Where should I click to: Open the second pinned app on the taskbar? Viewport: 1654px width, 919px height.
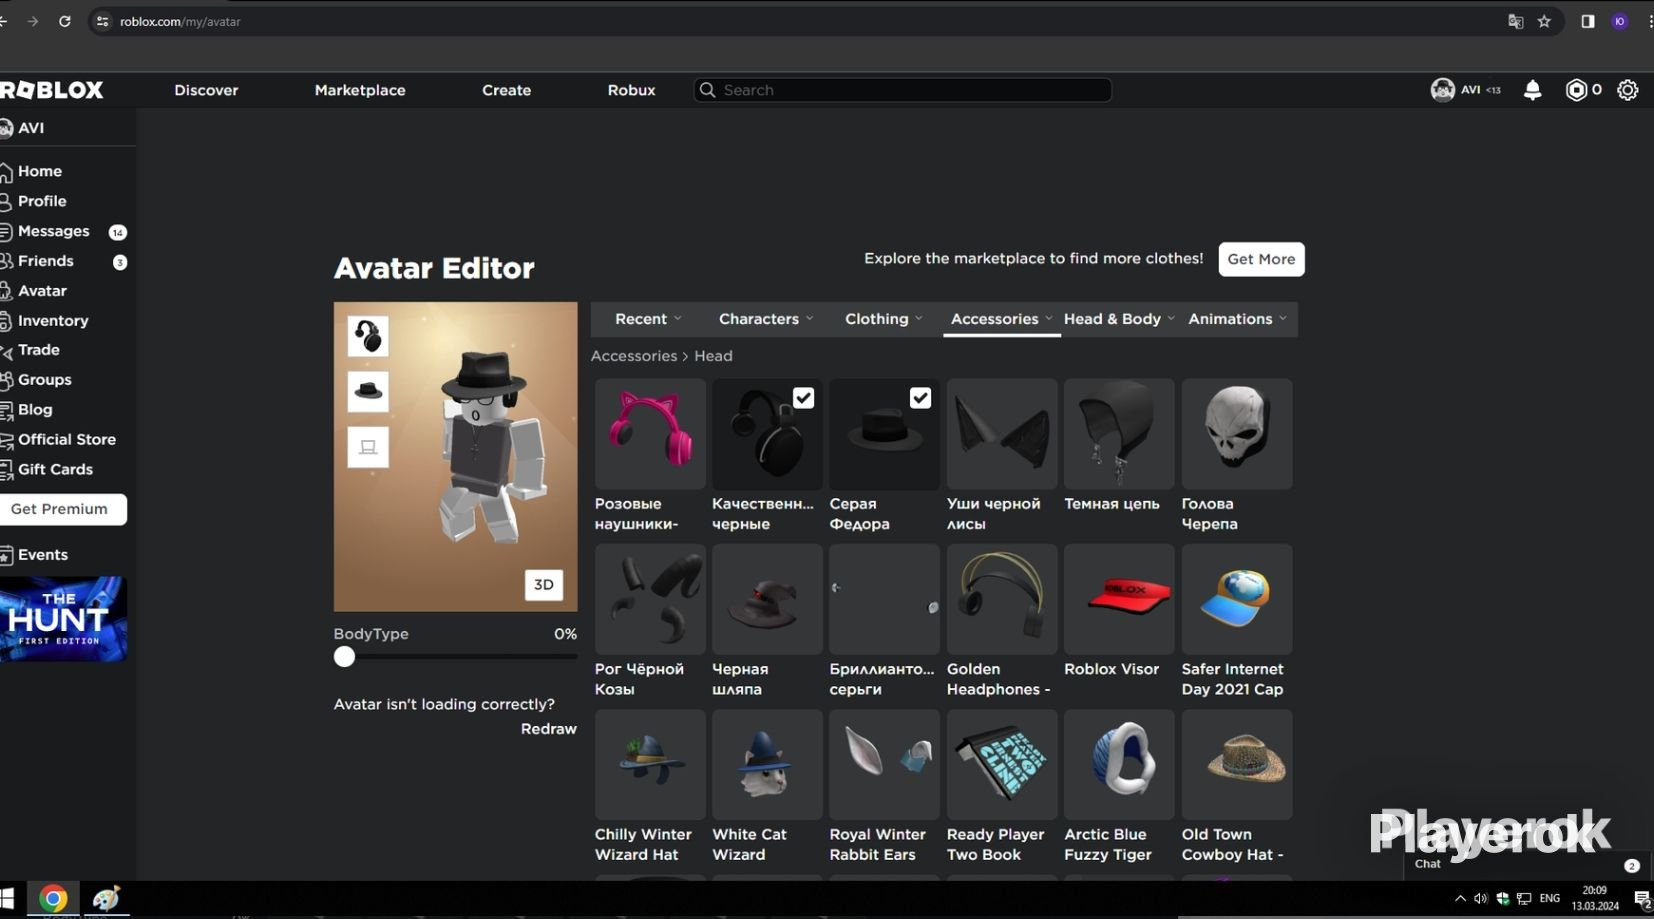[106, 899]
